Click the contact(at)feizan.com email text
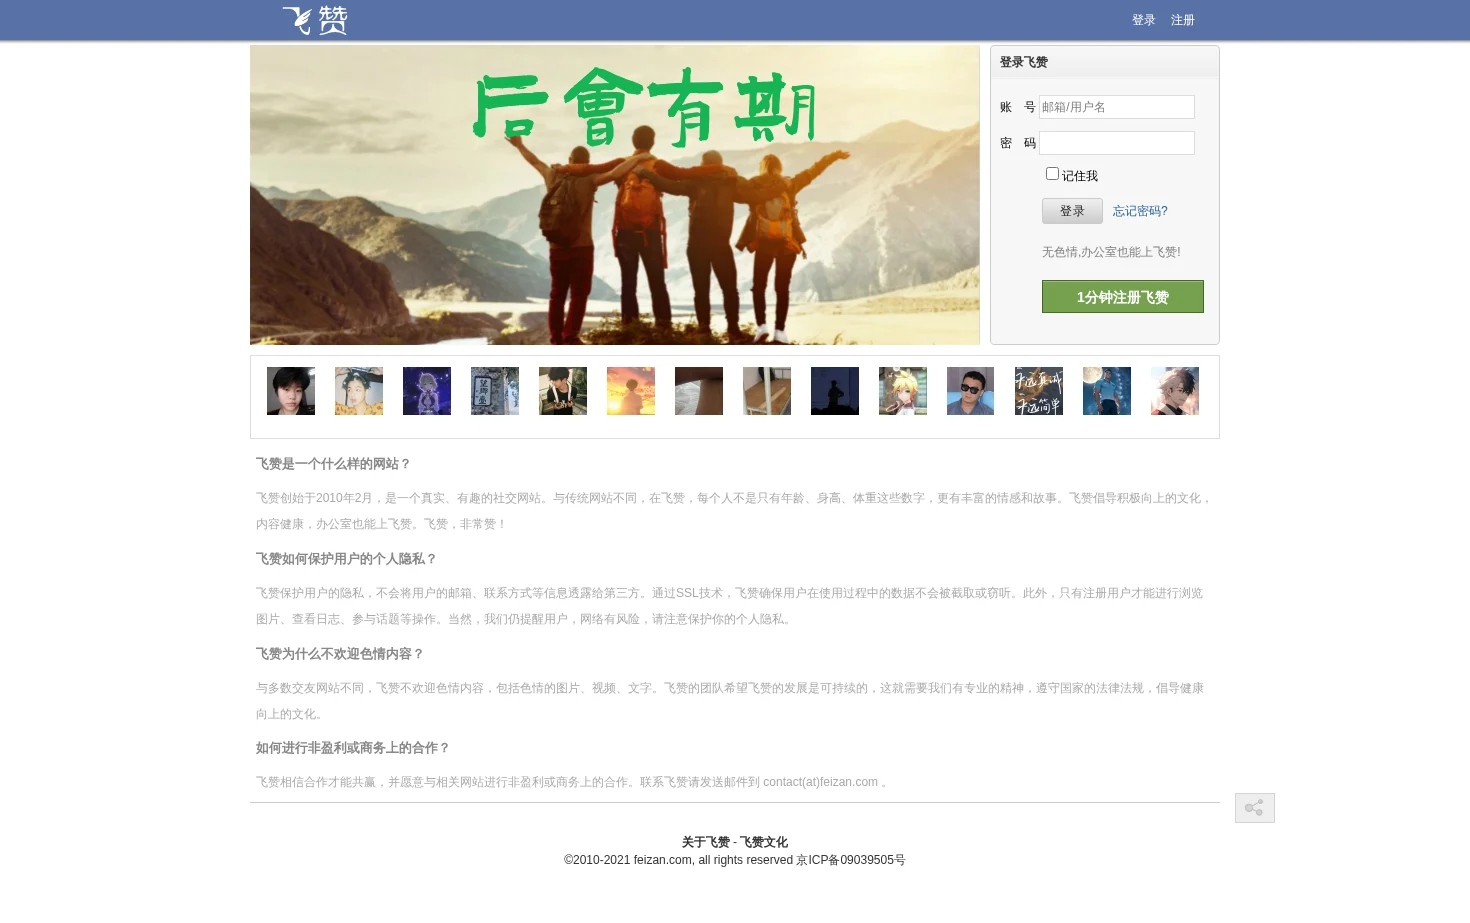 click(x=820, y=782)
